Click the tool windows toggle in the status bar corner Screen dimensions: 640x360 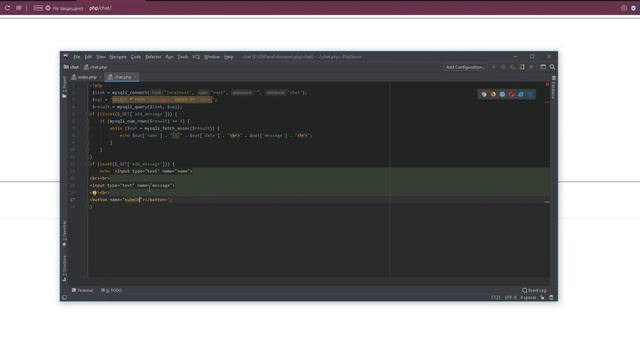(64, 298)
